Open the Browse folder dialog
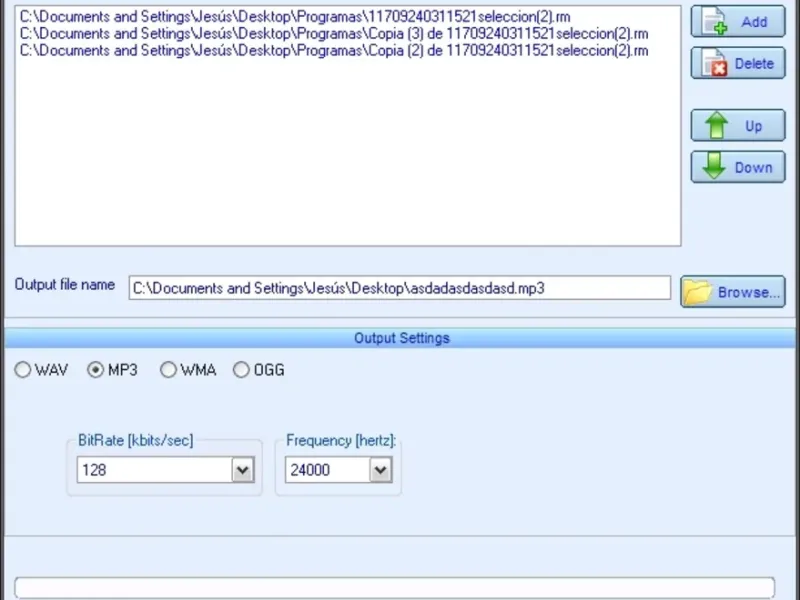The image size is (800, 600). pos(733,292)
